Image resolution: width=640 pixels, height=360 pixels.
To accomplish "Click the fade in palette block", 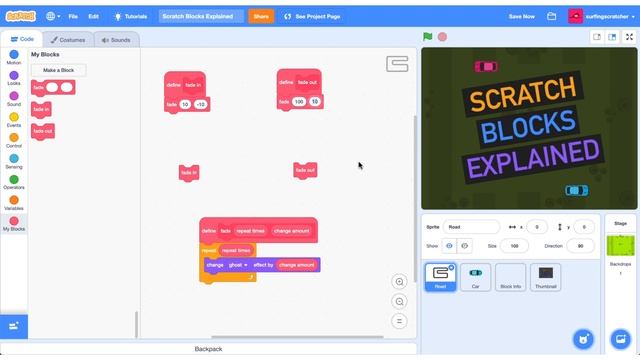I will [41, 109].
